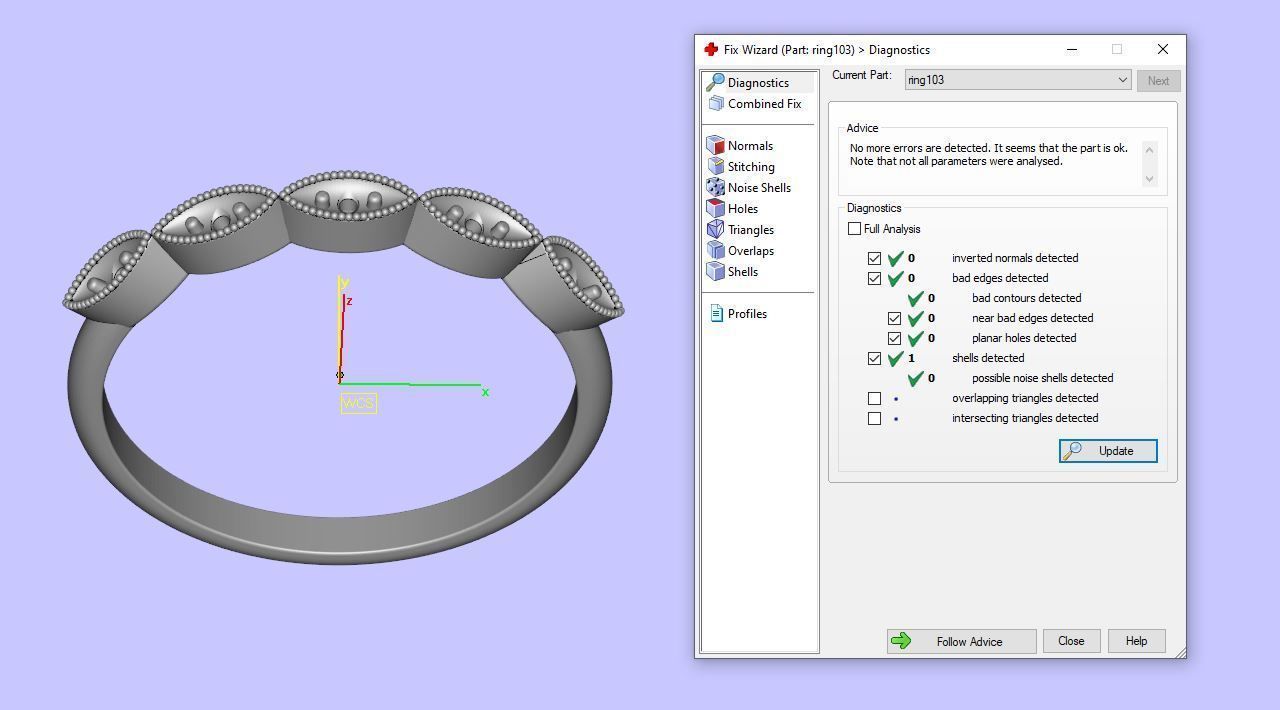Click the Shells icon in sidebar
This screenshot has width=1280, height=710.
point(715,272)
